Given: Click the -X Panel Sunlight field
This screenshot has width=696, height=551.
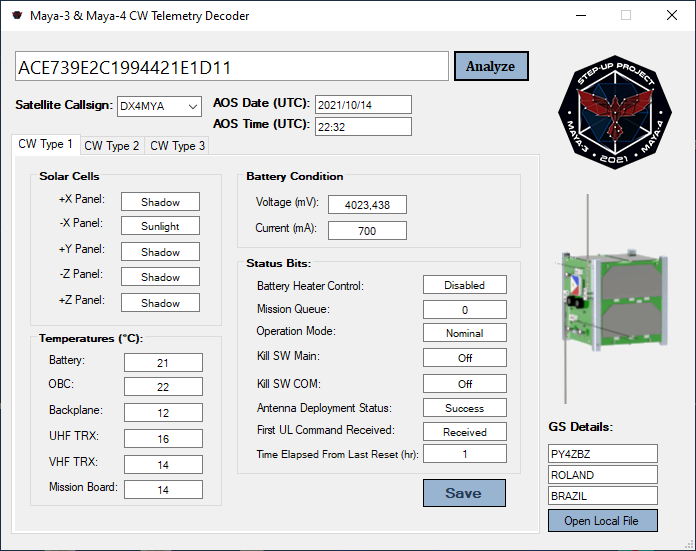Looking at the screenshot, I should coord(160,227).
